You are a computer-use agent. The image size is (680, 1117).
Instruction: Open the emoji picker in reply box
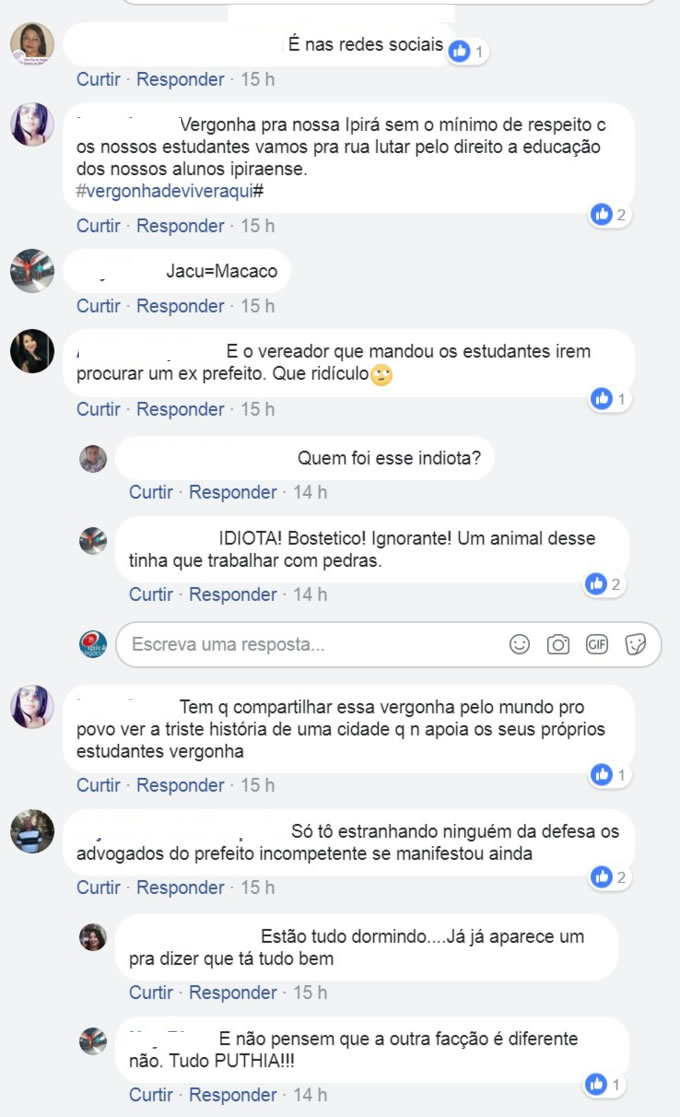tap(520, 644)
